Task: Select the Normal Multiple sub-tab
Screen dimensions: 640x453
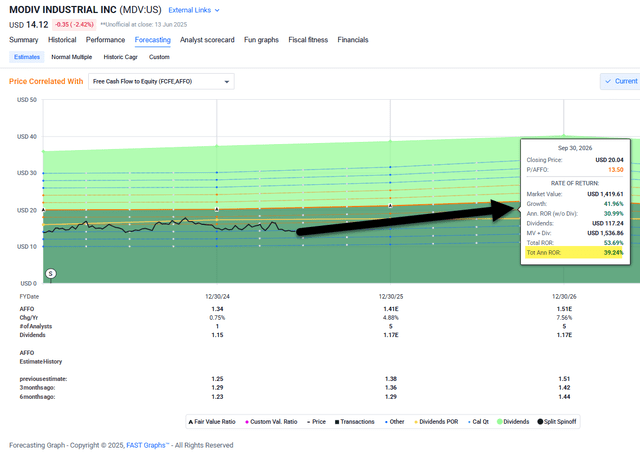Action: pos(71,57)
